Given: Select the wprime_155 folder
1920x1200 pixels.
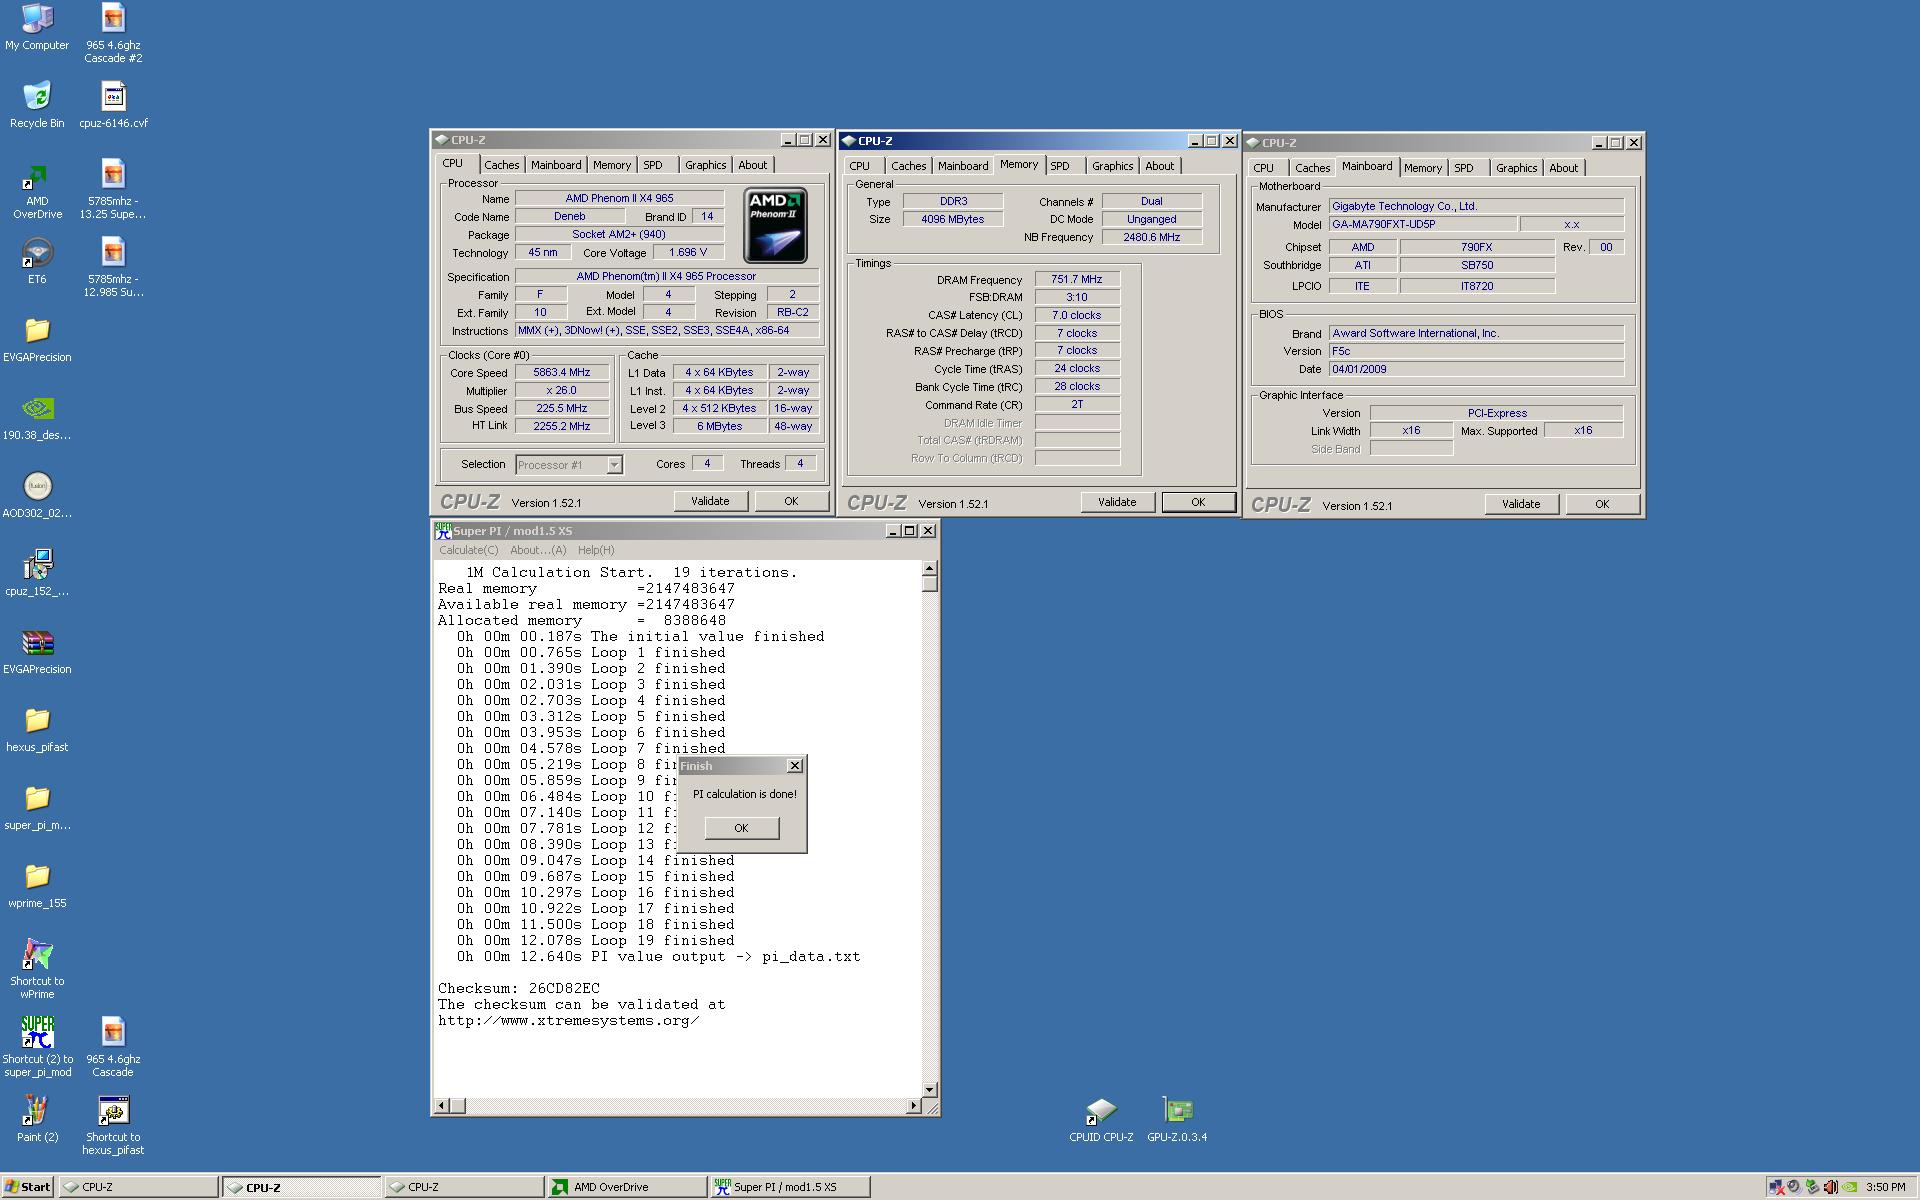Looking at the screenshot, I should [x=37, y=885].
